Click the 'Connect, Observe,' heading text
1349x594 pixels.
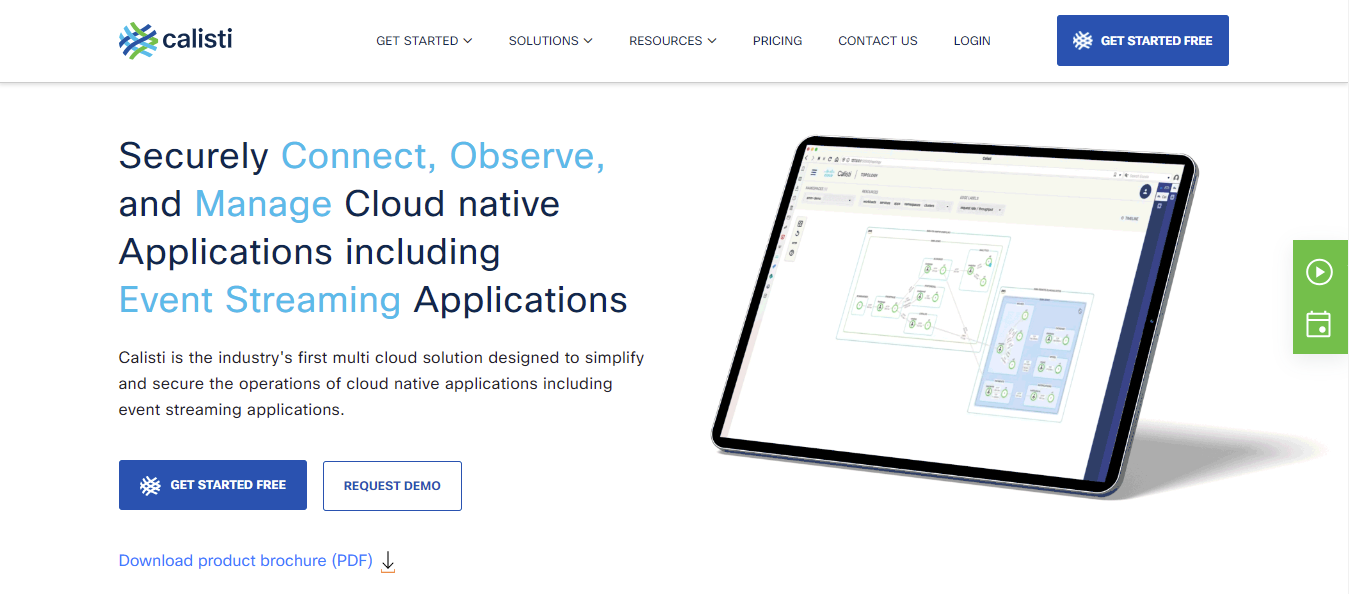pyautogui.click(x=443, y=156)
